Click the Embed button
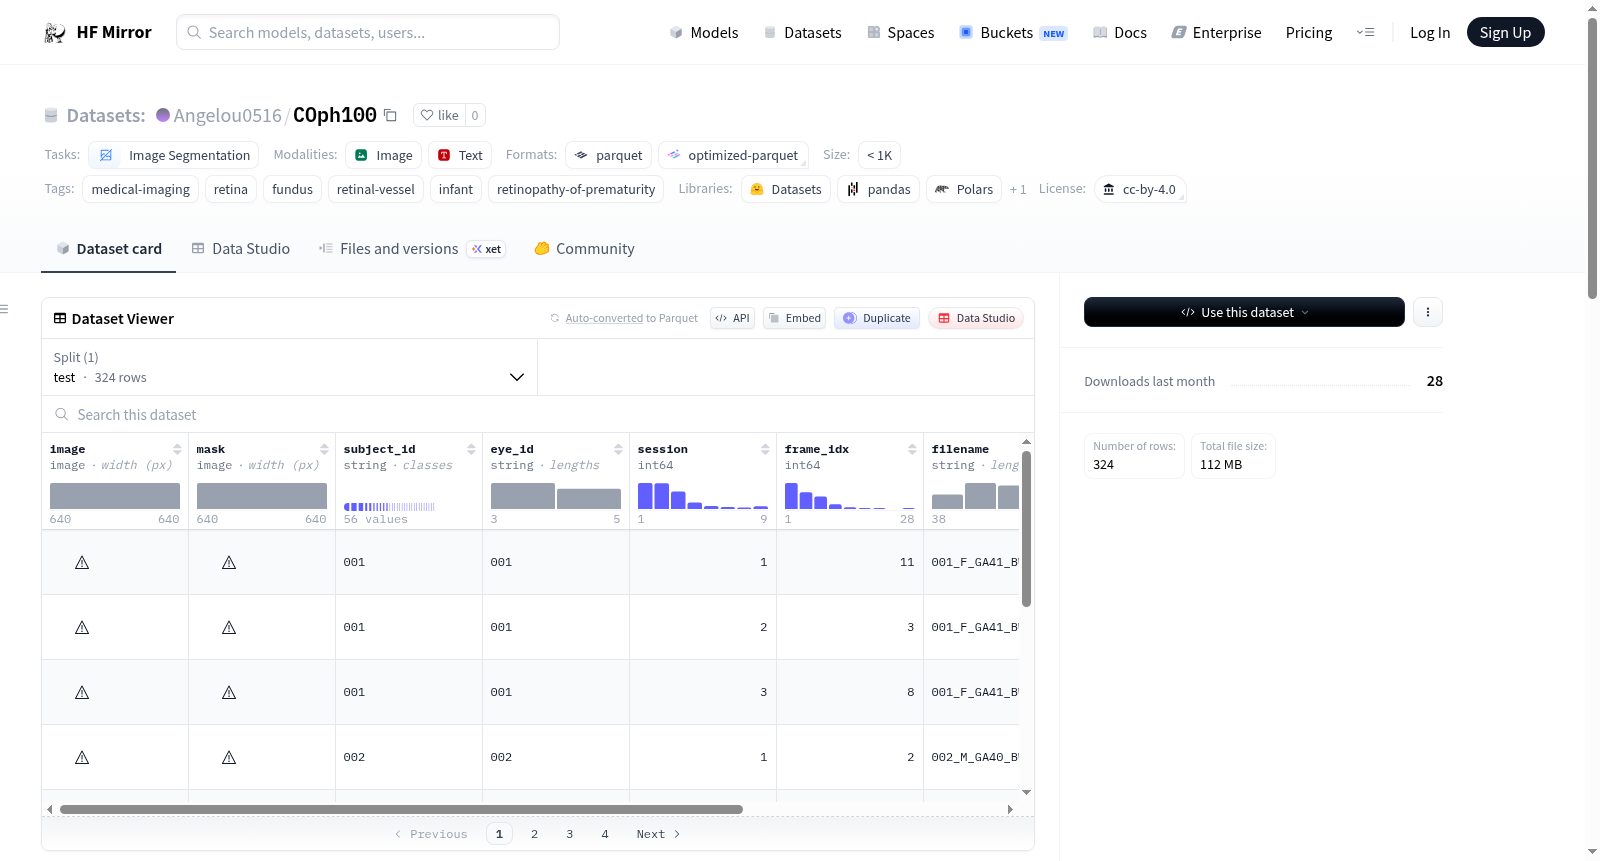The height and width of the screenshot is (861, 1600). click(x=794, y=318)
